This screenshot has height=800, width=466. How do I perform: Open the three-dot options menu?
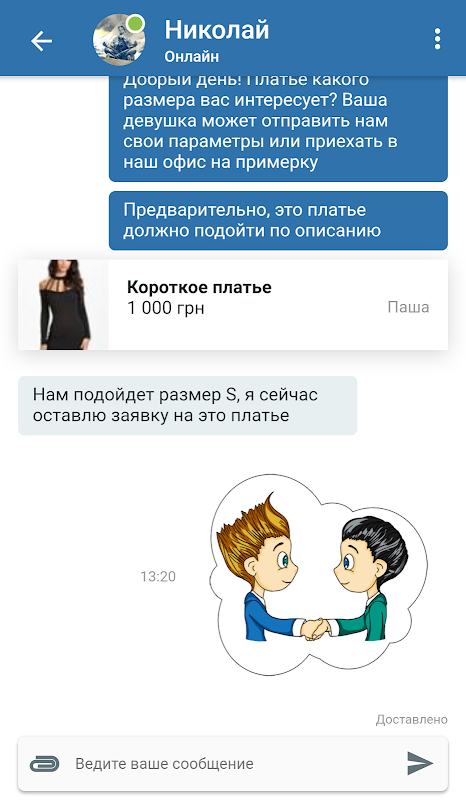click(x=437, y=39)
